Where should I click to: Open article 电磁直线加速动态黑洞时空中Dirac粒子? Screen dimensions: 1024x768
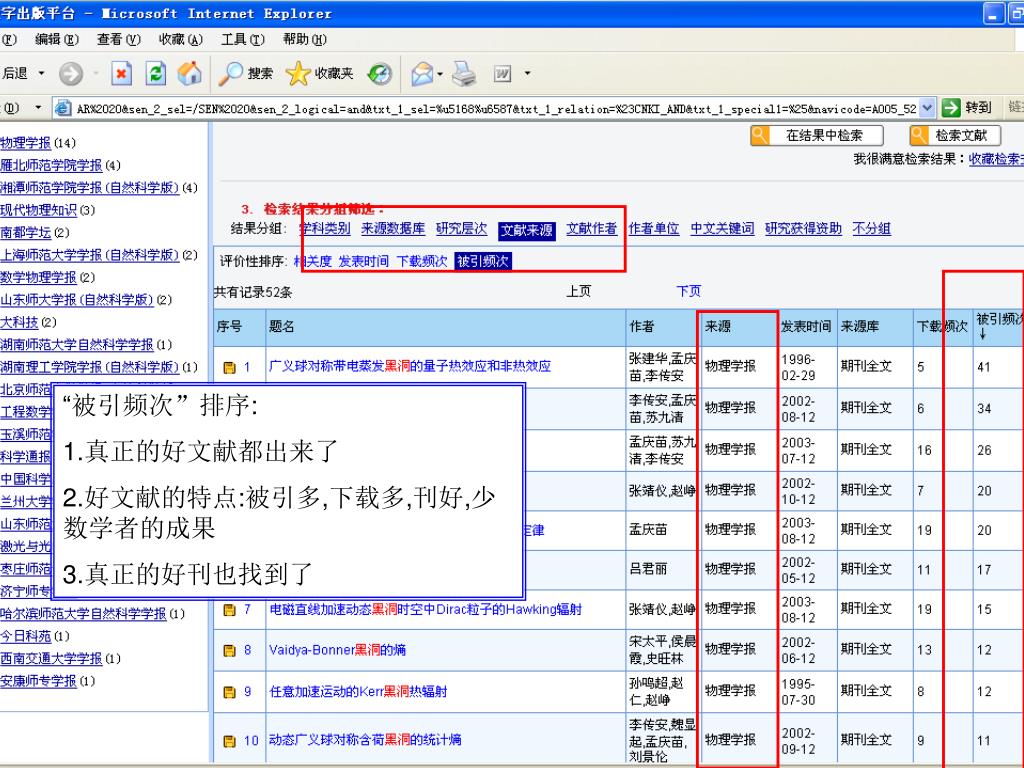(x=425, y=609)
